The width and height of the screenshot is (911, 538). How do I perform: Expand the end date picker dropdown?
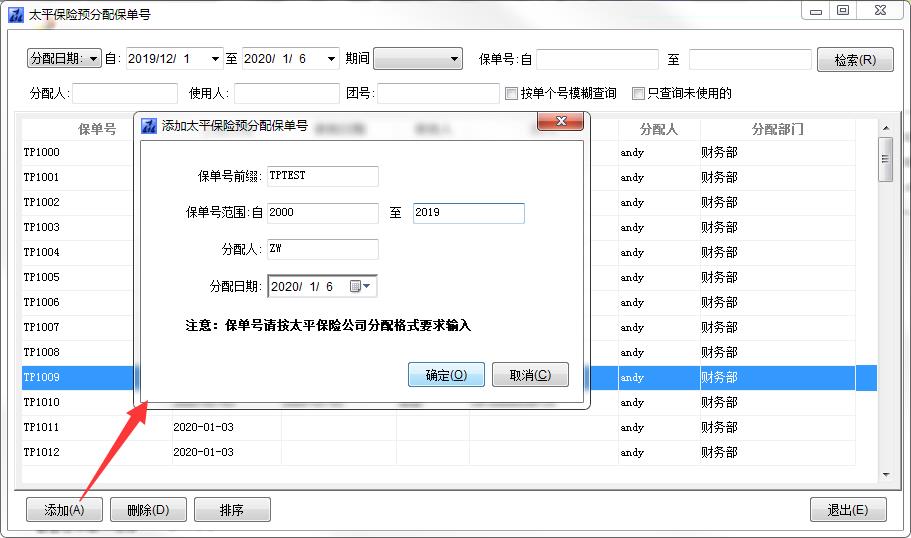click(x=331, y=59)
